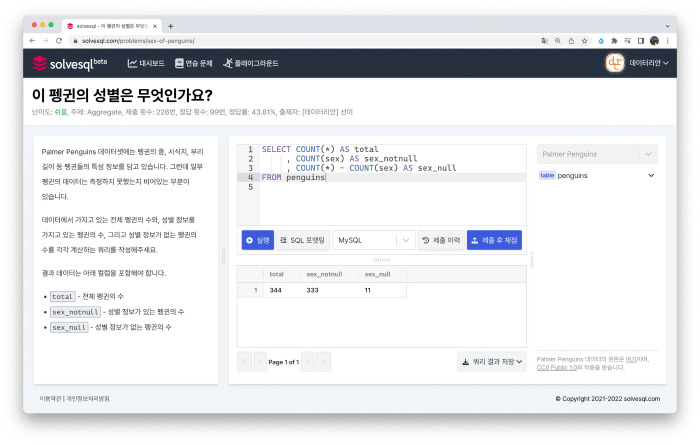Open a new browser tab
The image size is (700, 445).
coord(171,26)
